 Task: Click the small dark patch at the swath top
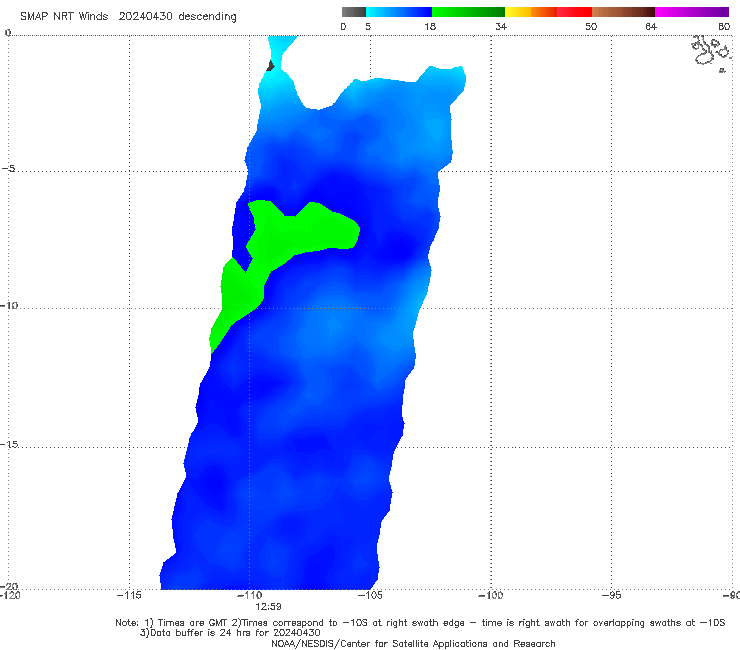(x=270, y=66)
